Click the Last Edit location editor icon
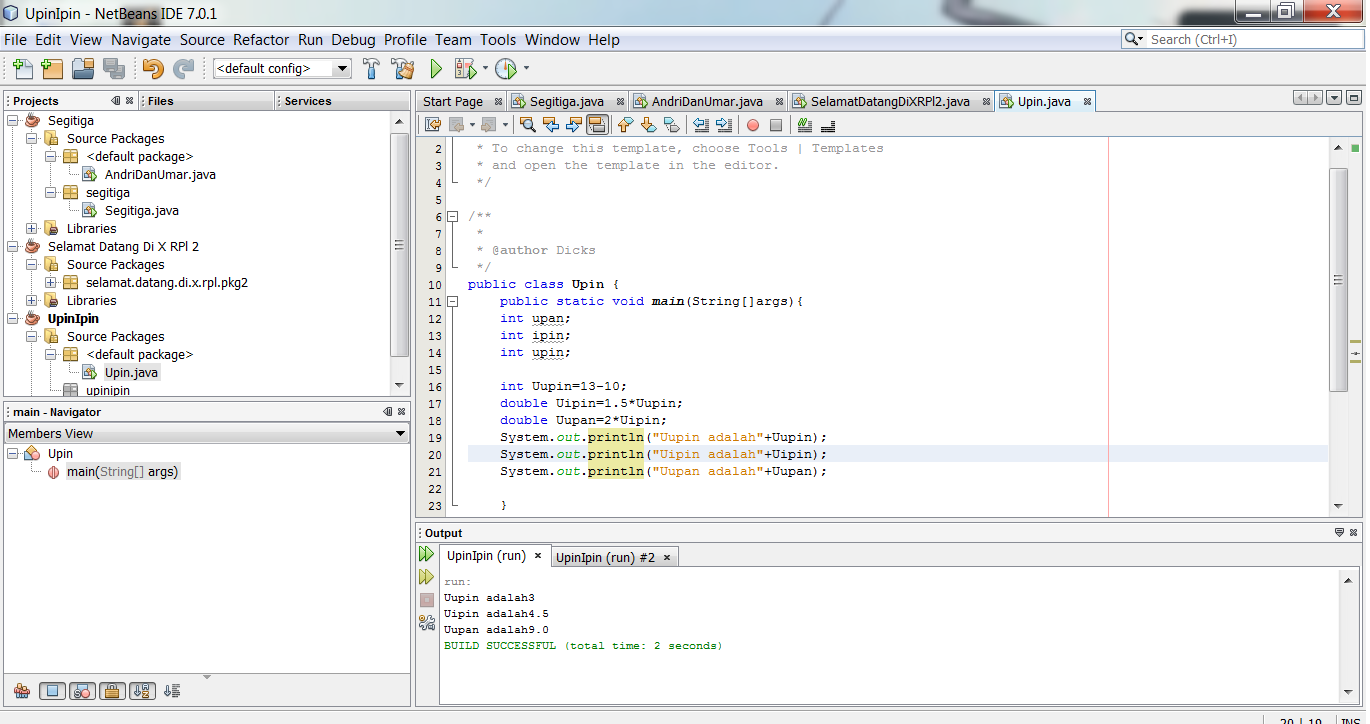Viewport: 1370px width, 724px height. (433, 125)
